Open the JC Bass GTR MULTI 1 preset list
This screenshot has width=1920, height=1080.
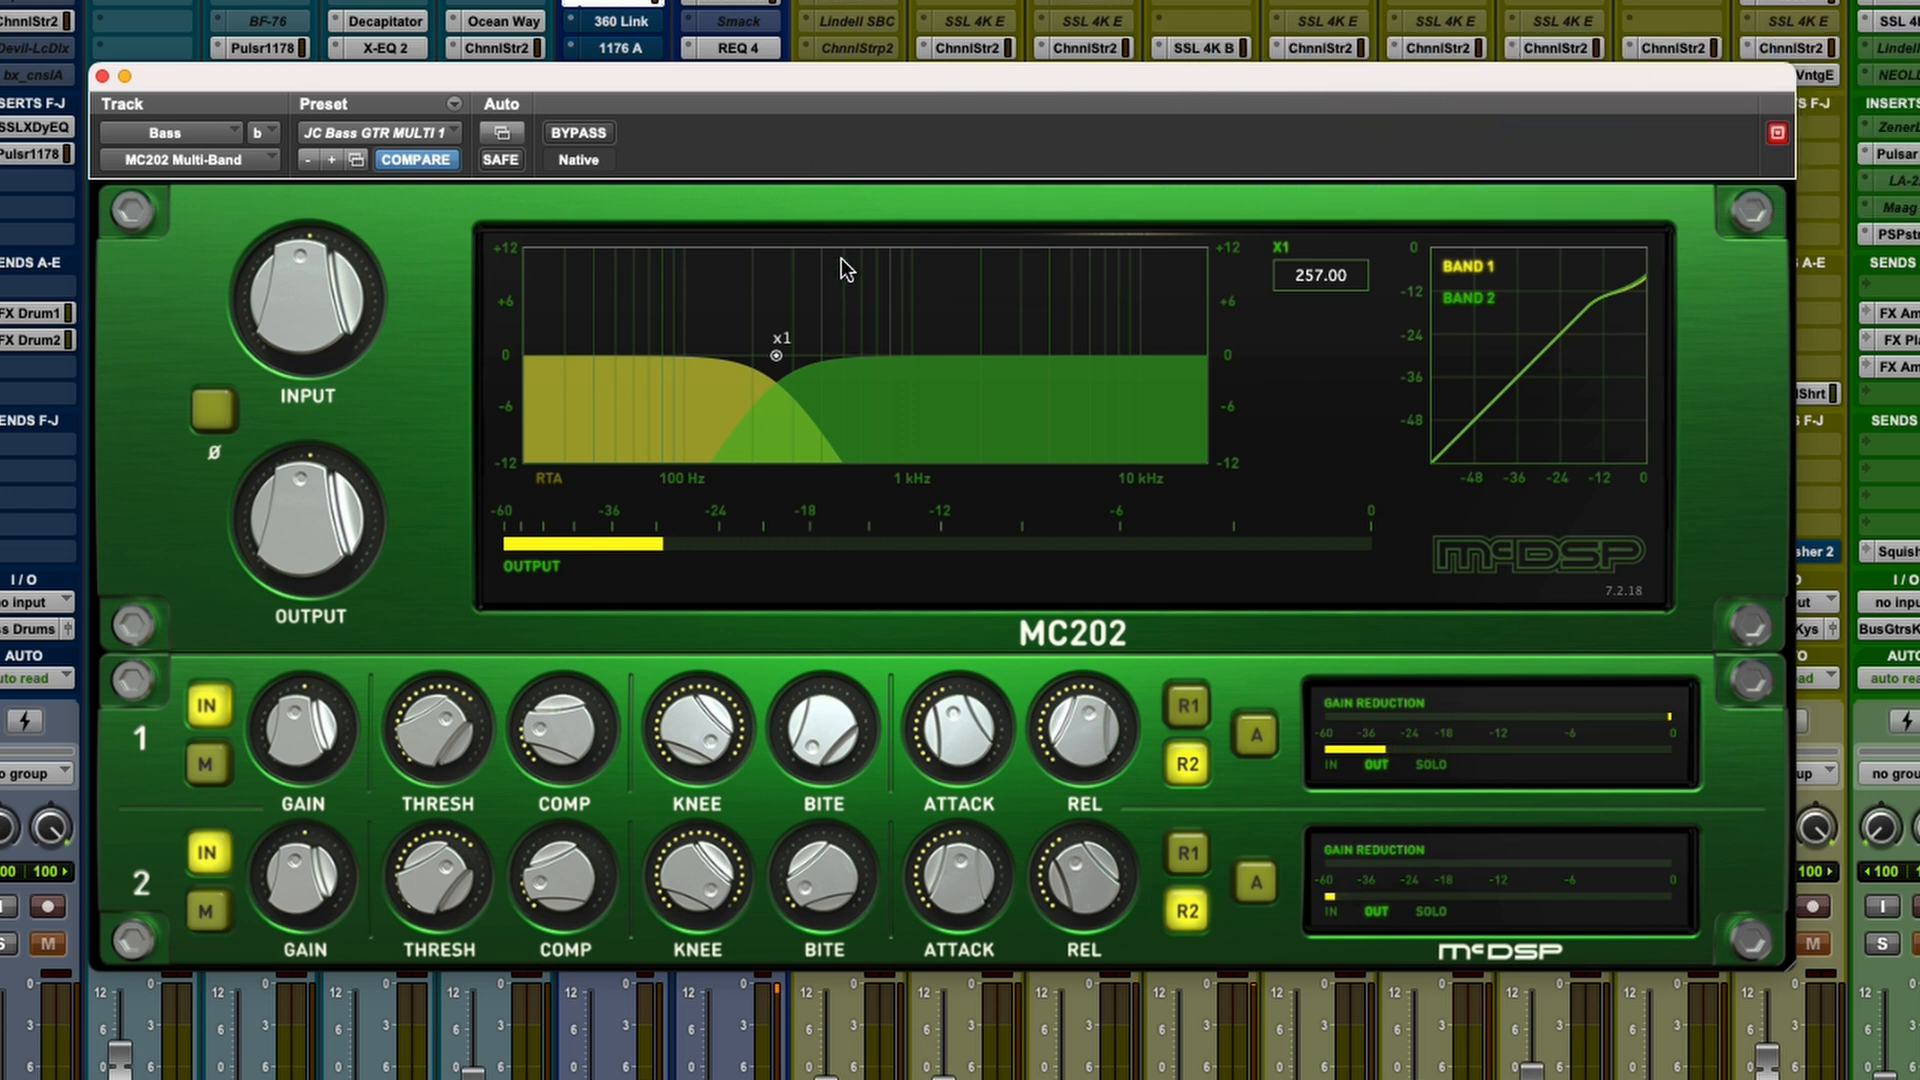click(x=380, y=133)
